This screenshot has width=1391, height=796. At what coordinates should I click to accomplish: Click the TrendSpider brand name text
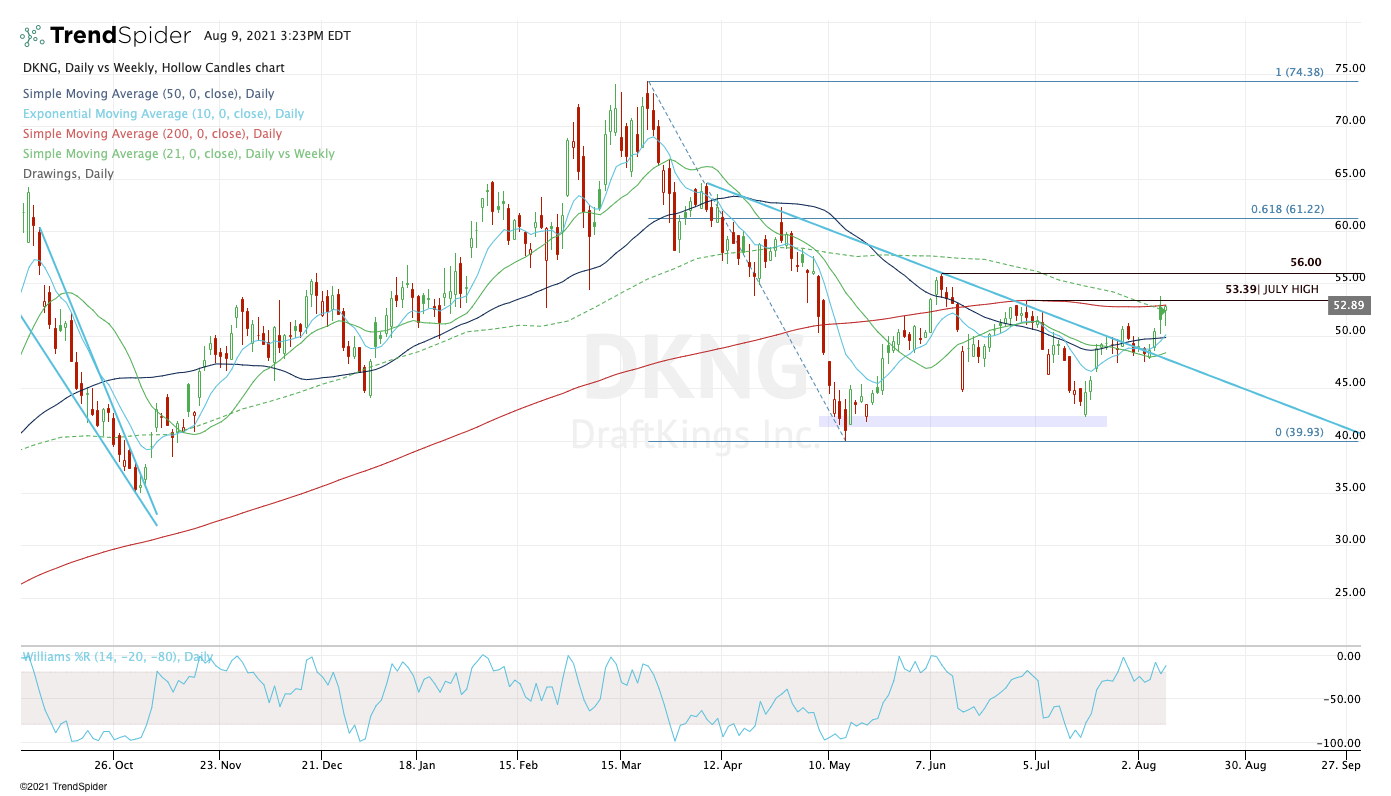click(x=120, y=36)
